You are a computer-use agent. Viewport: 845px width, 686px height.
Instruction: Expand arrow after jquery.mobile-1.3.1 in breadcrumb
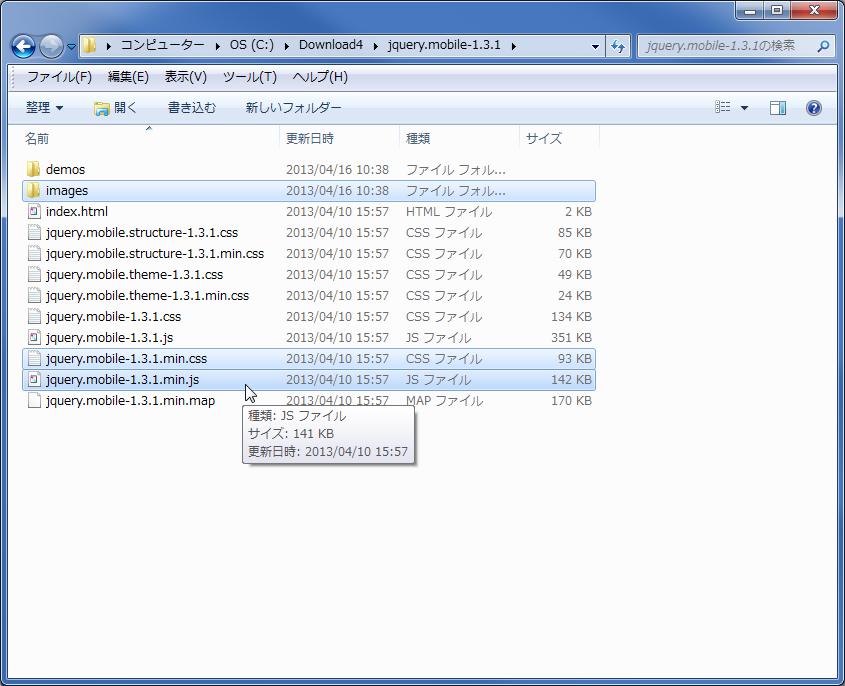click(x=514, y=46)
